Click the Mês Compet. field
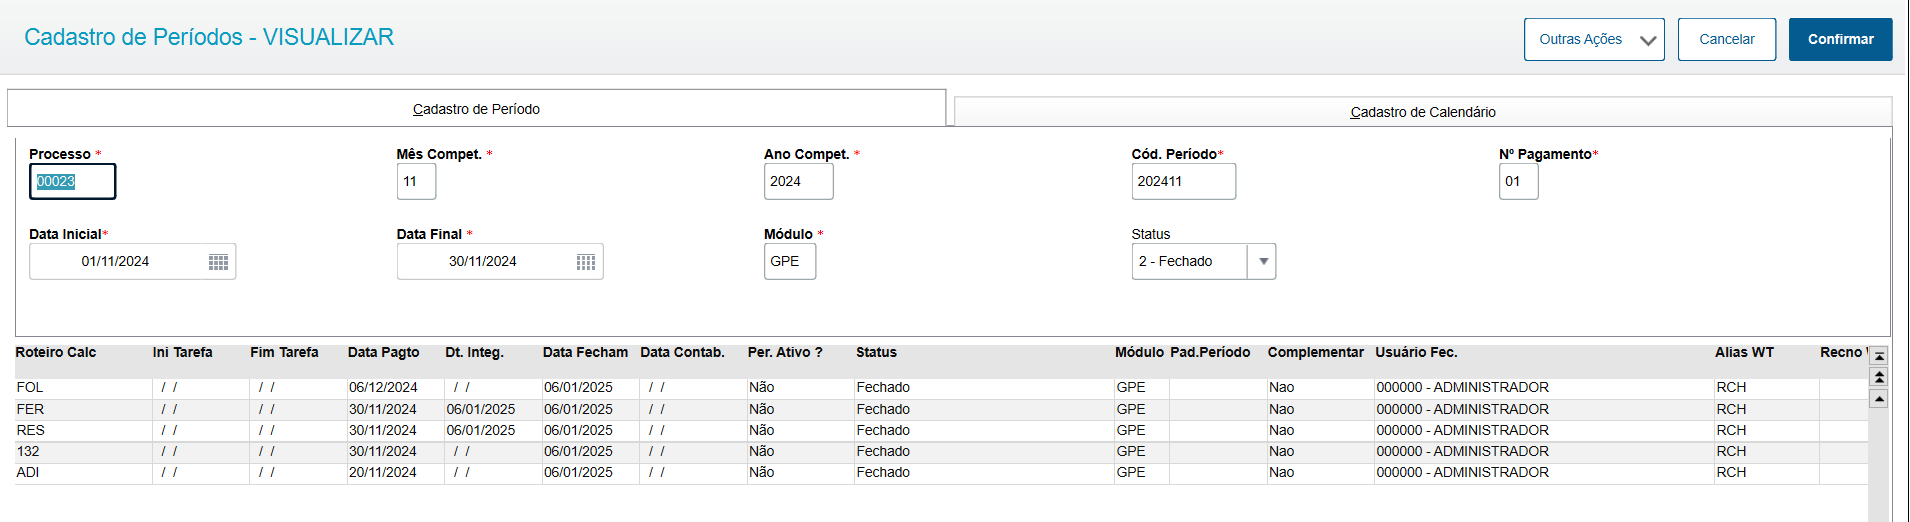 click(416, 182)
